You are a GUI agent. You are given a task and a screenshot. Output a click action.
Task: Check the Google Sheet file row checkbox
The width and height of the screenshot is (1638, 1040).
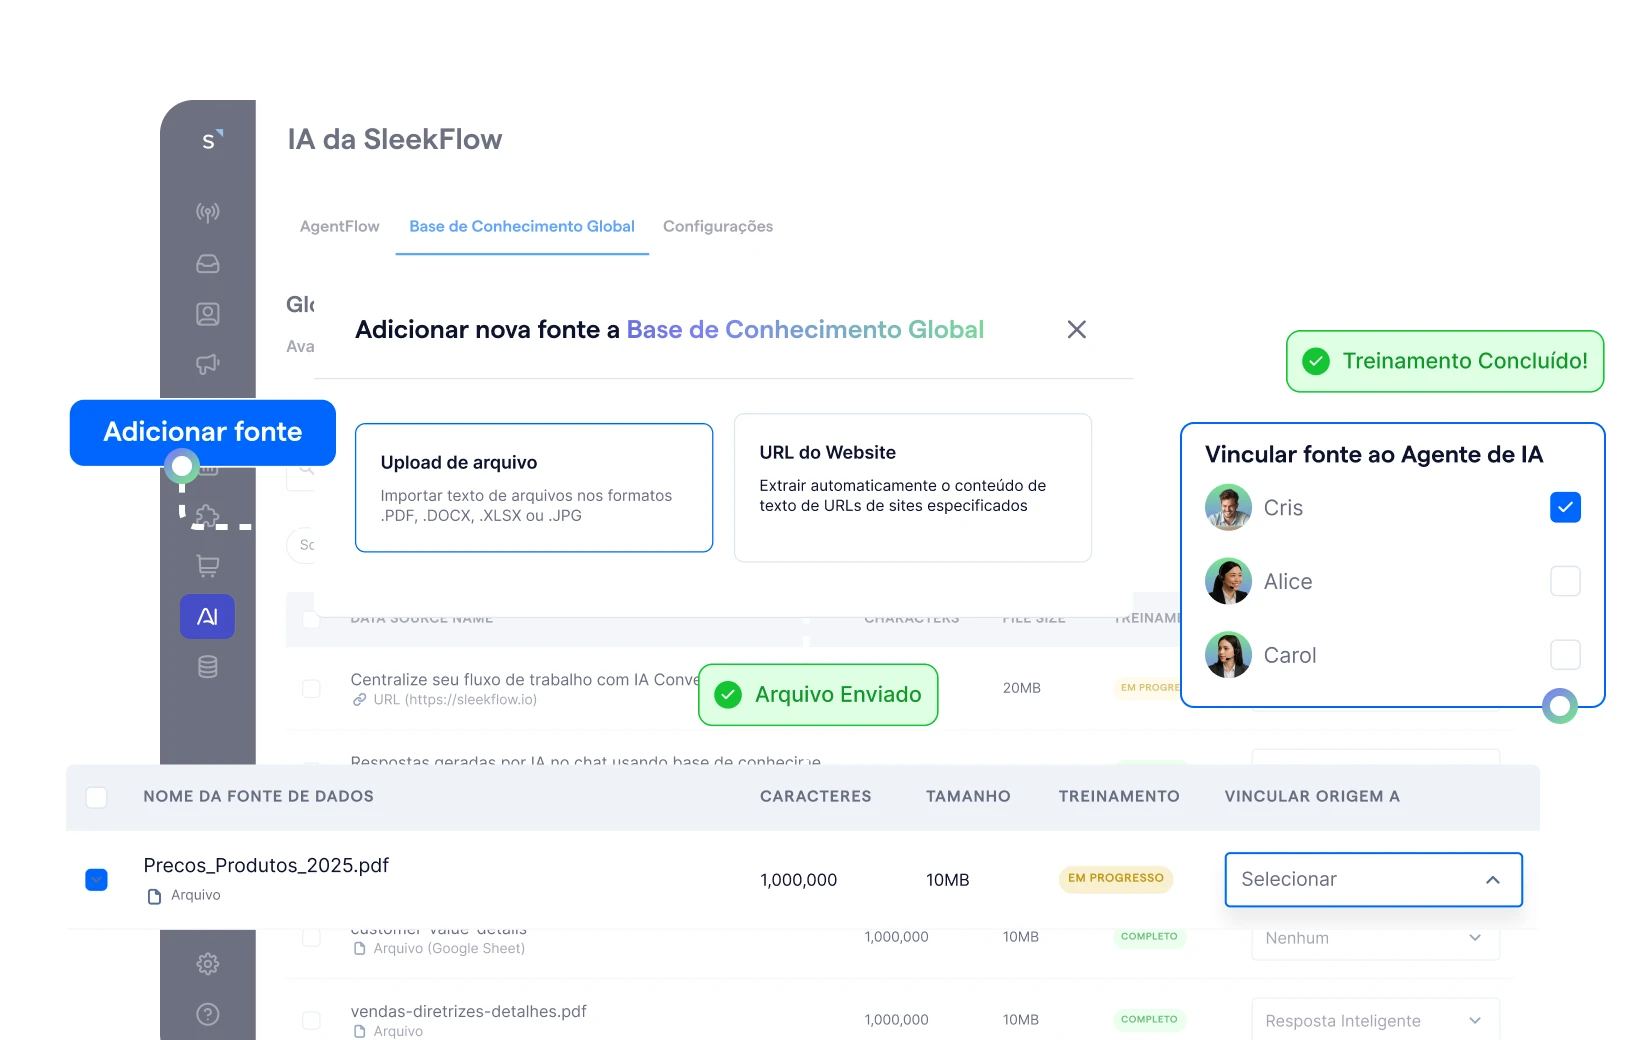pyautogui.click(x=311, y=937)
